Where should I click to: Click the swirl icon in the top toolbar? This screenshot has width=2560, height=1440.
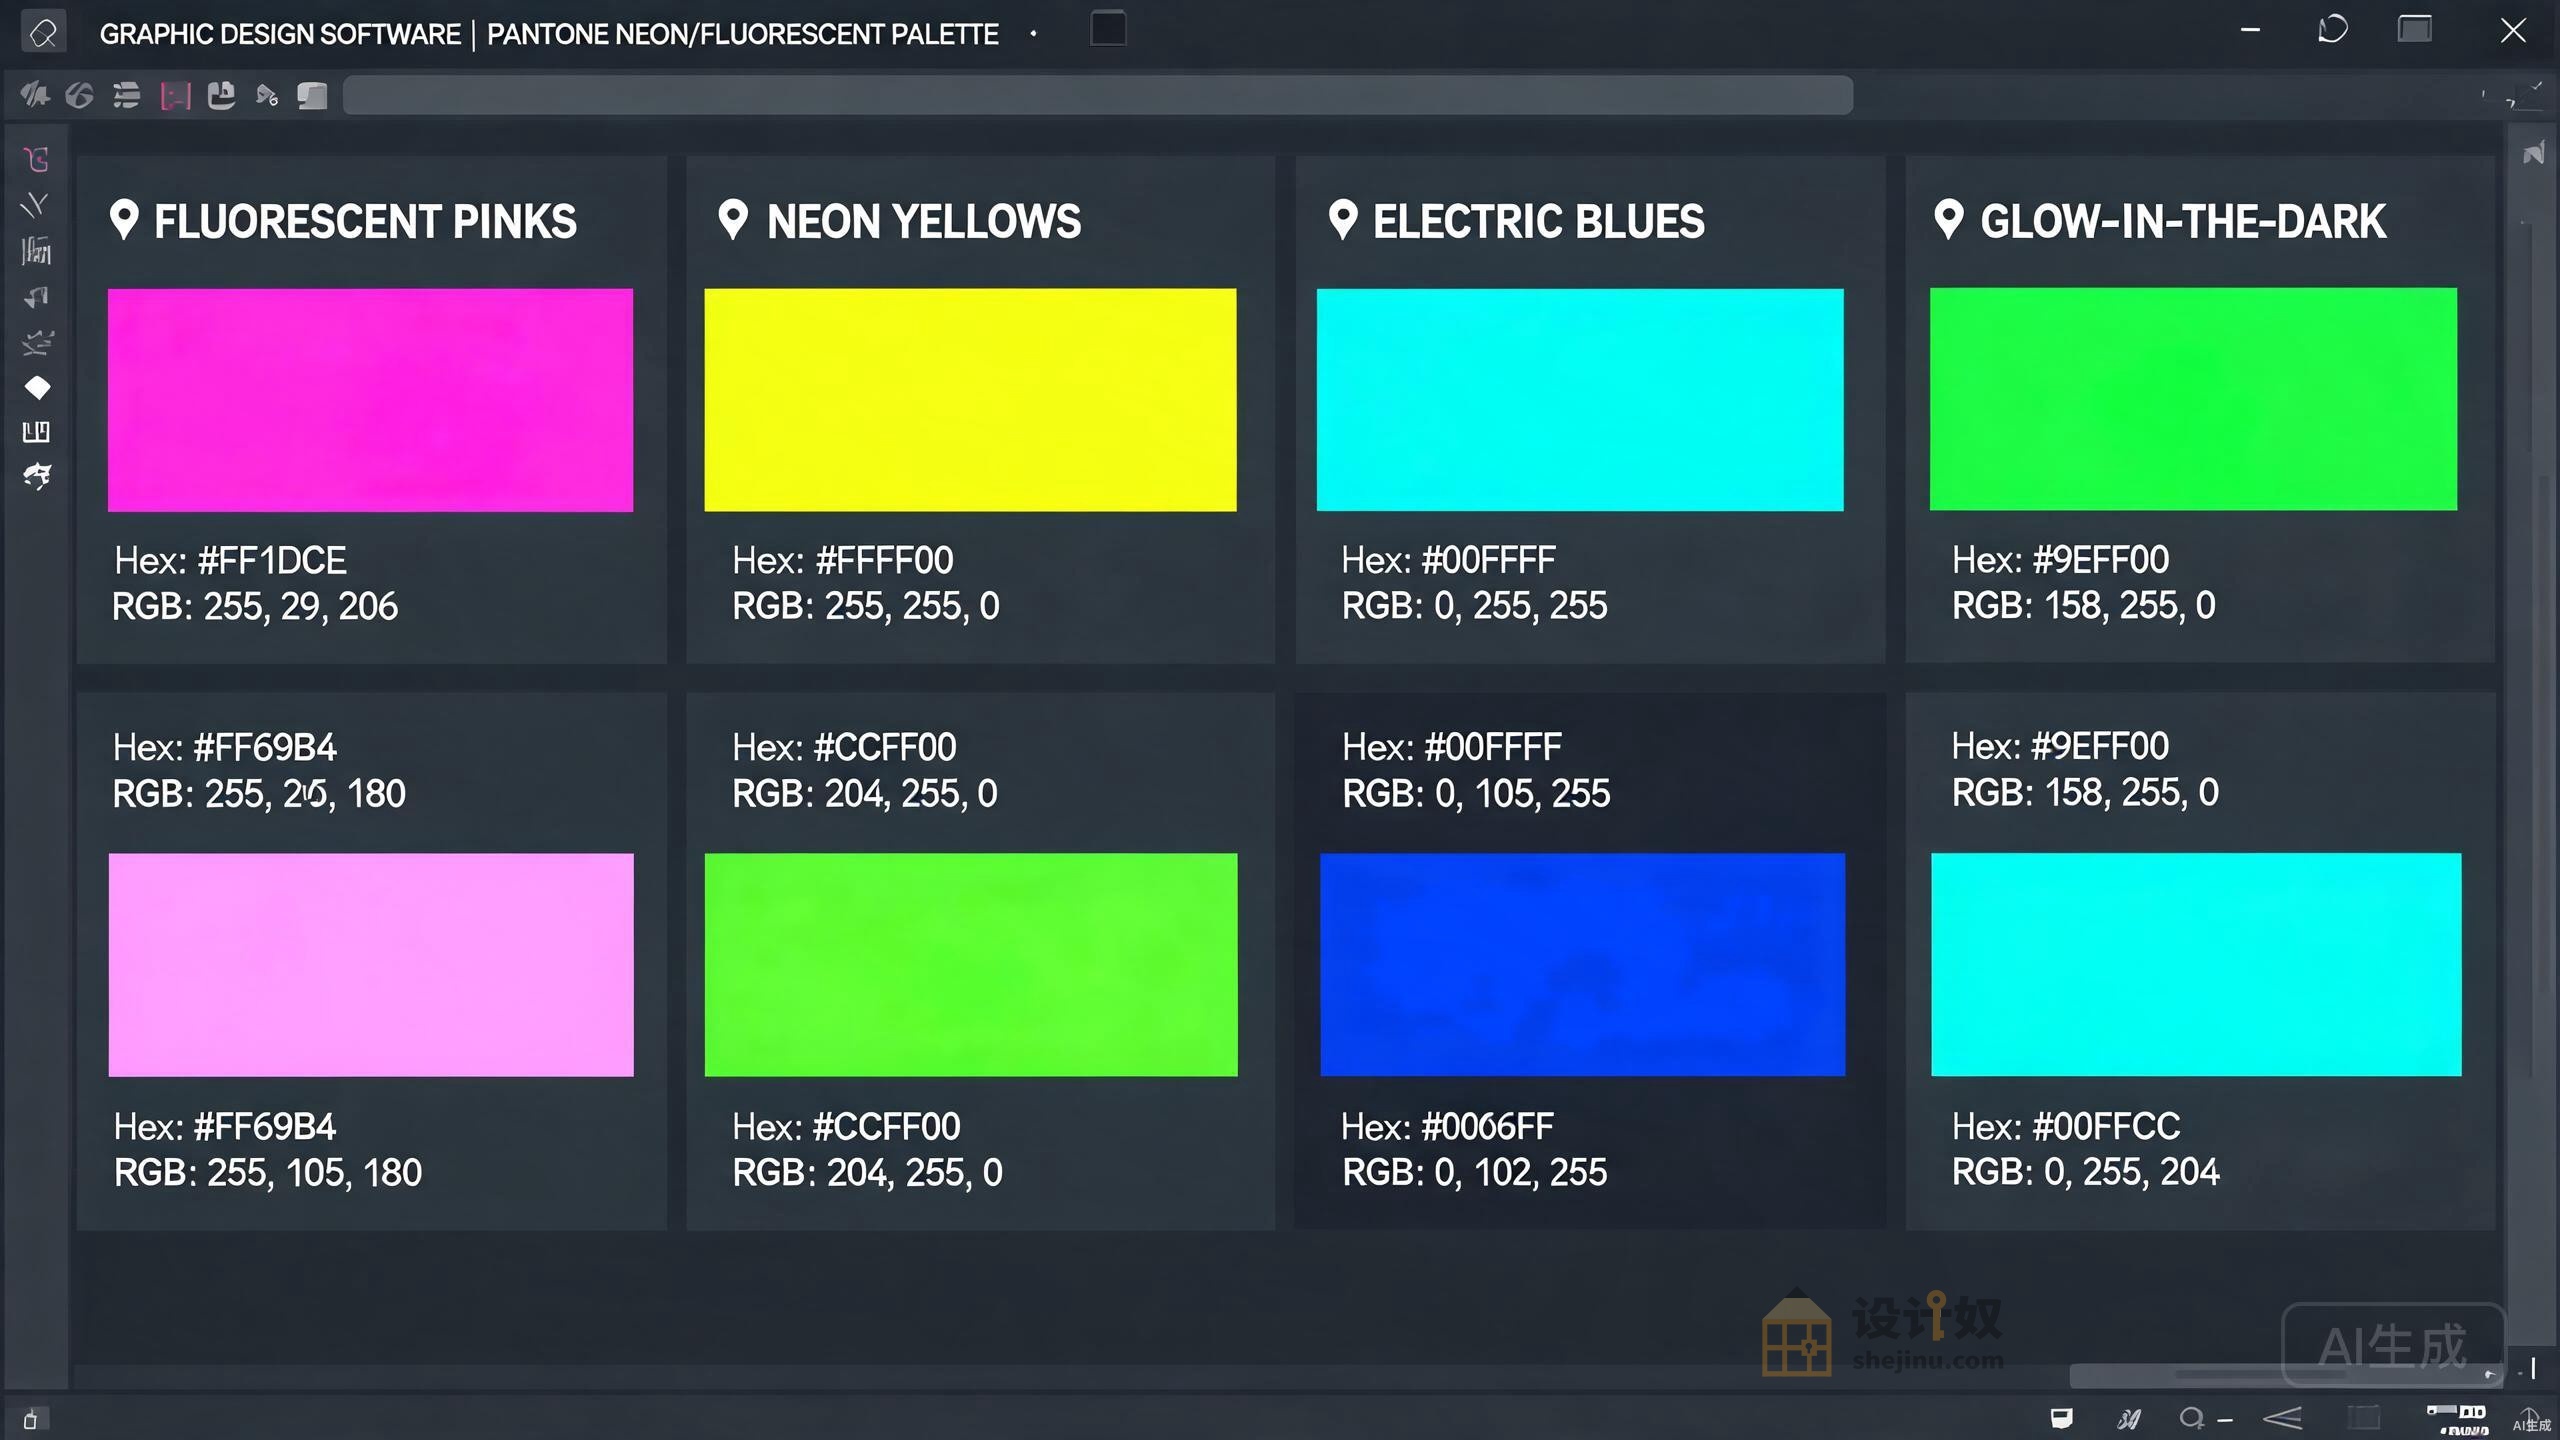[x=80, y=95]
